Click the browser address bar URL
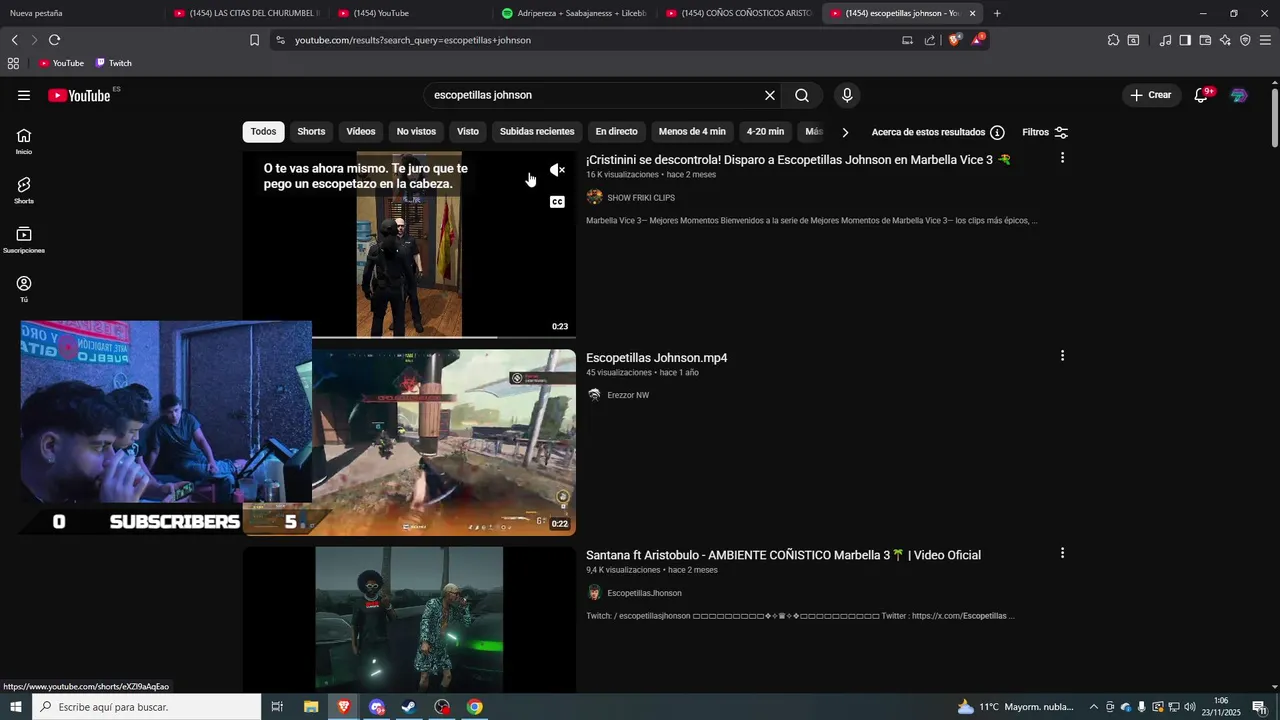 point(413,40)
